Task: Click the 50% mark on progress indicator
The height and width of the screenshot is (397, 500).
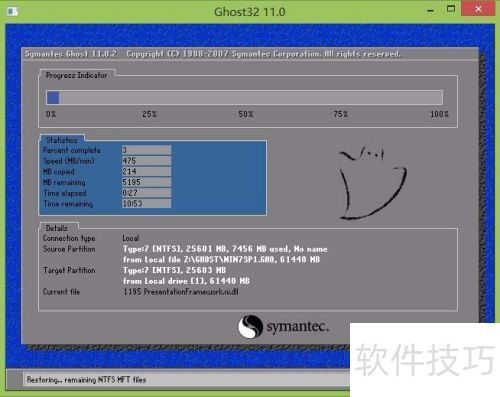Action: point(246,114)
